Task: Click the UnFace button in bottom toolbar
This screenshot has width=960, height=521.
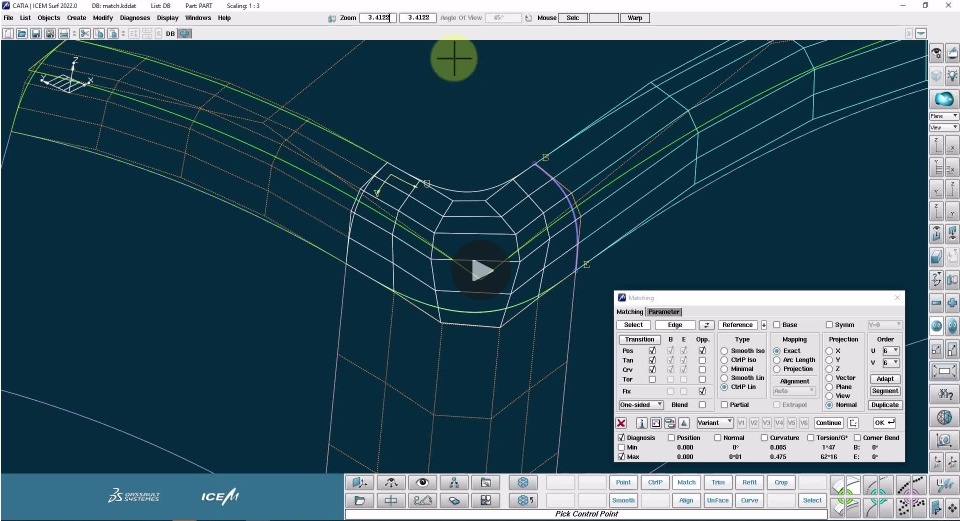Action: coord(718,500)
